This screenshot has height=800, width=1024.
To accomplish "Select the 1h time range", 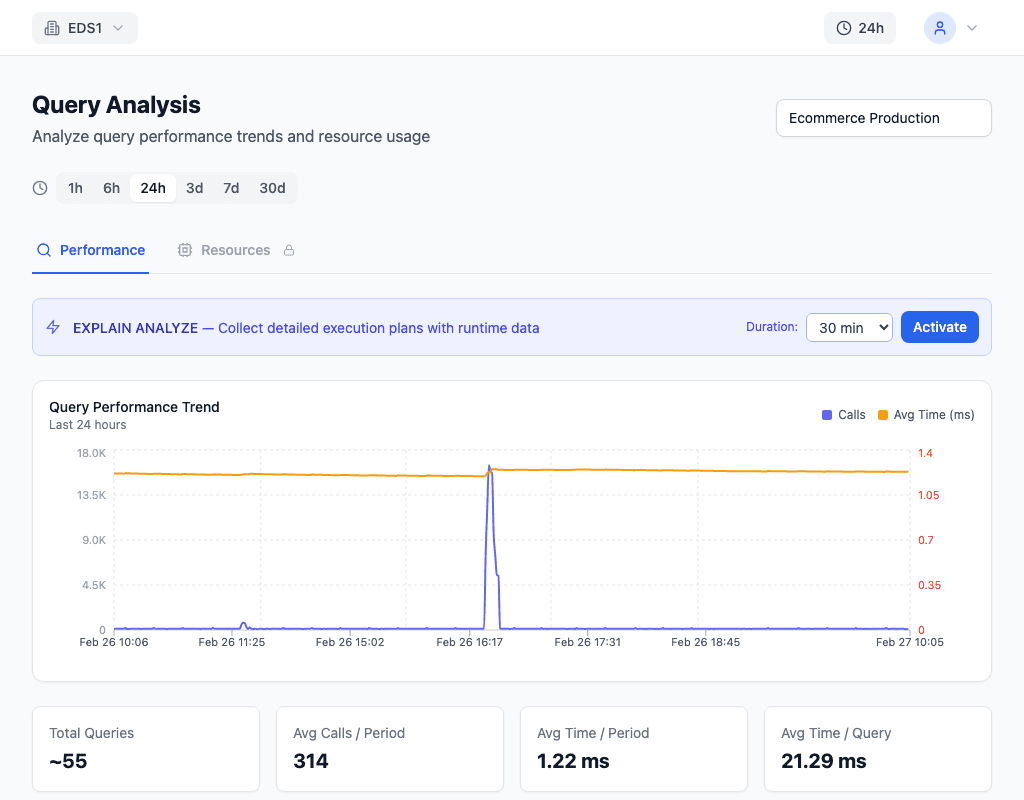I will [x=75, y=188].
